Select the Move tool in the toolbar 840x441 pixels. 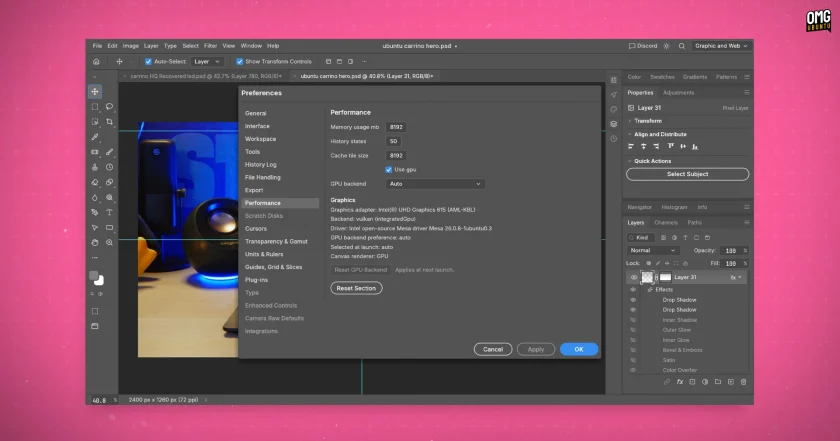point(95,92)
